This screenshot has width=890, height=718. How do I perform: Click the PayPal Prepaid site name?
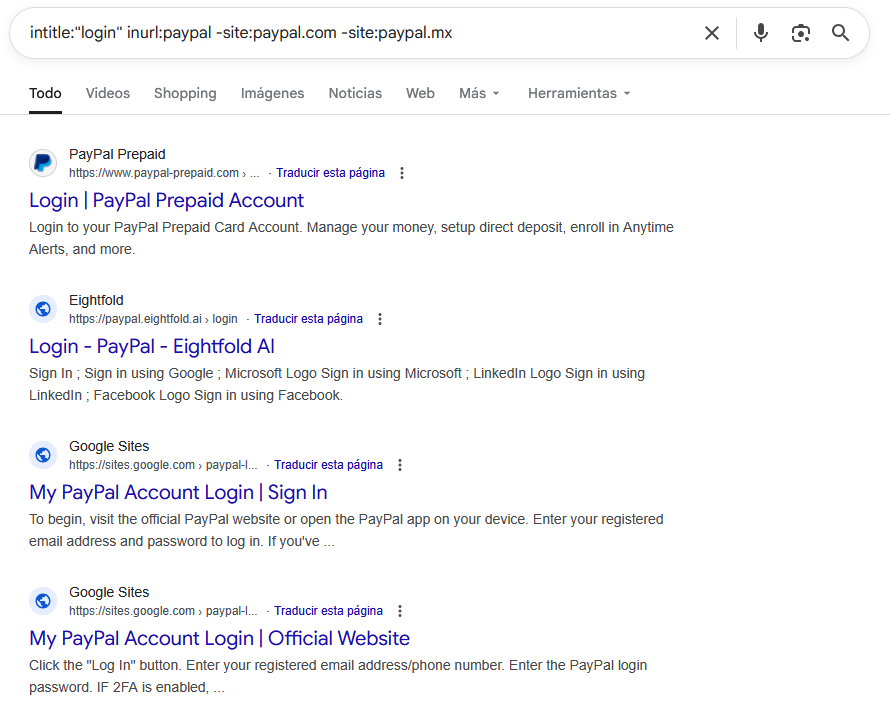[117, 154]
